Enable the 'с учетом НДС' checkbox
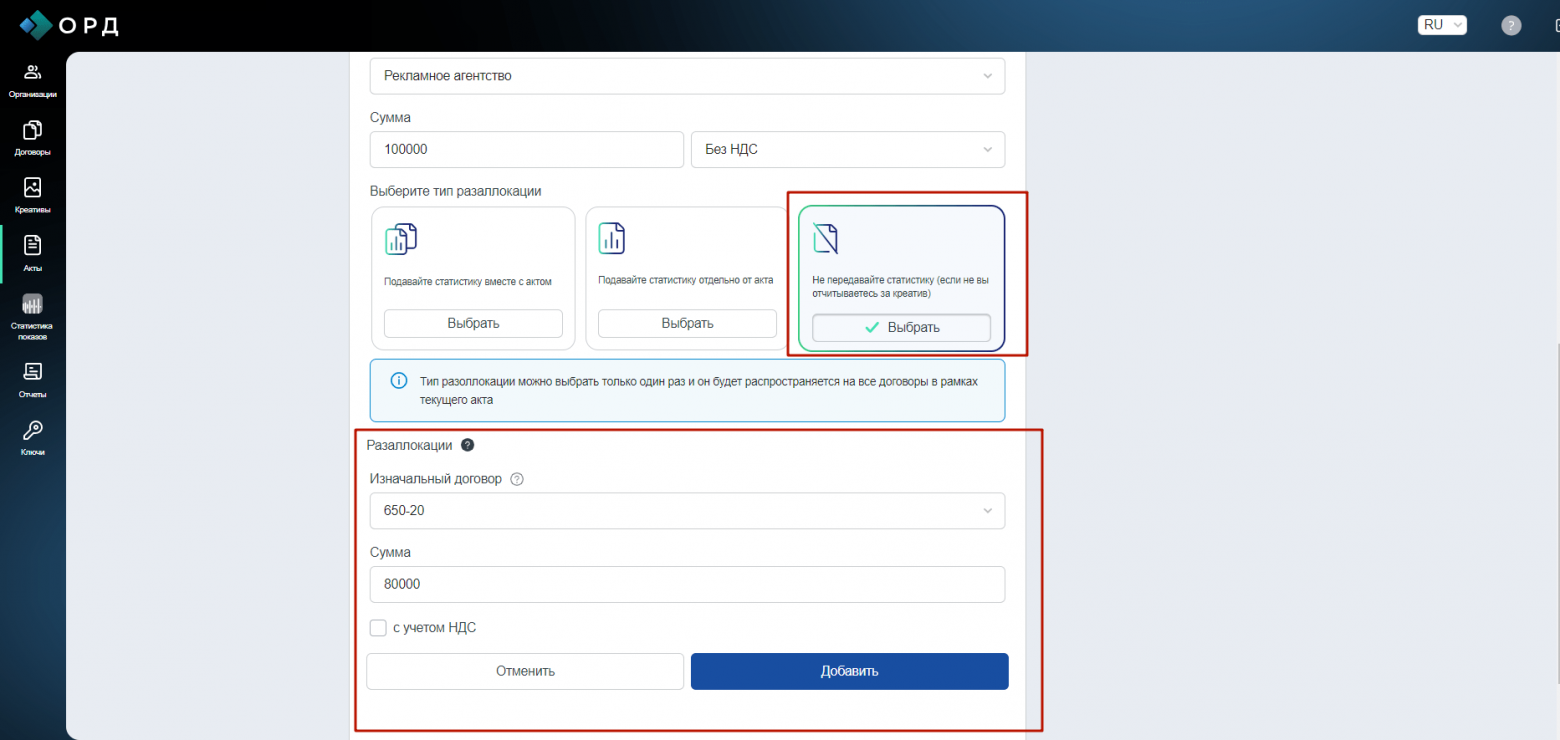 tap(378, 628)
